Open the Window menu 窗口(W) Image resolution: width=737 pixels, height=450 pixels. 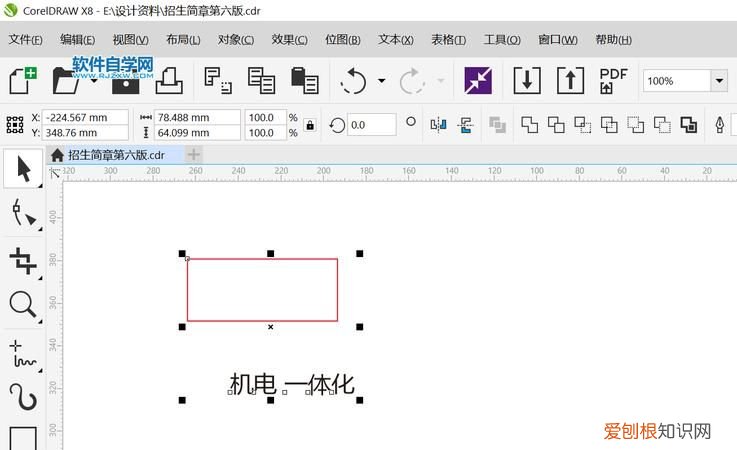pos(558,39)
